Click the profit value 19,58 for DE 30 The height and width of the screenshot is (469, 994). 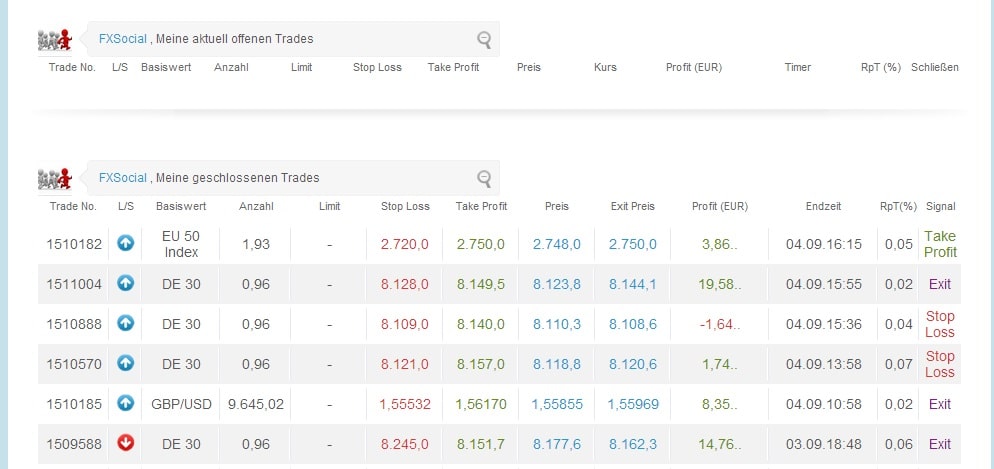(x=719, y=284)
